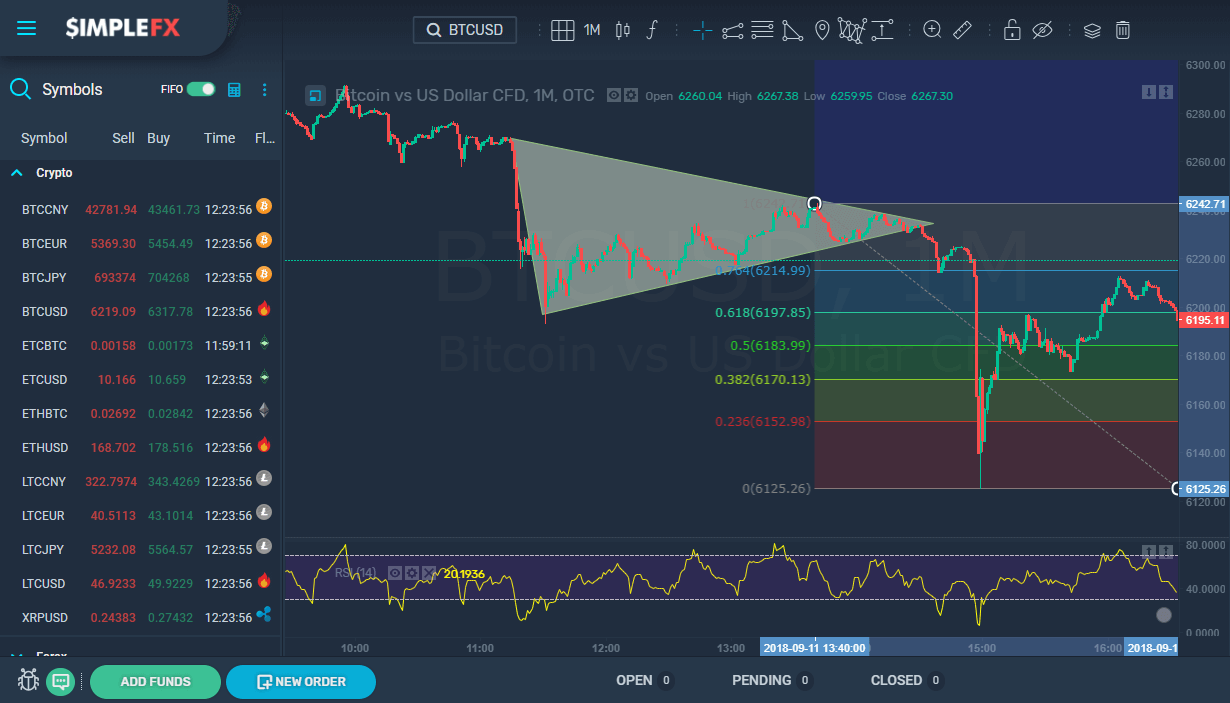Select the Fibonacci drawing's top anchor circle
Image resolution: width=1230 pixels, height=703 pixels.
pos(814,204)
